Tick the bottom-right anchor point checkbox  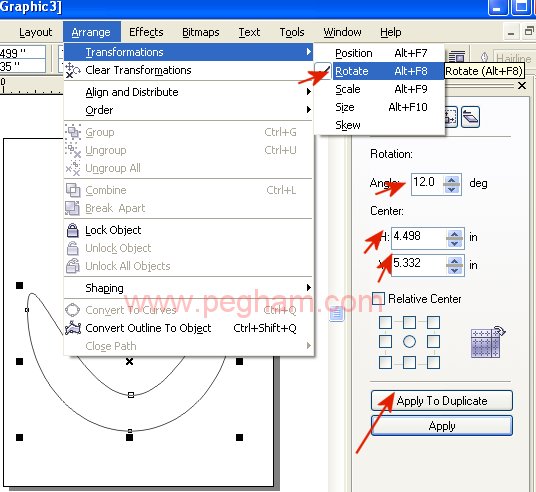coord(433,362)
